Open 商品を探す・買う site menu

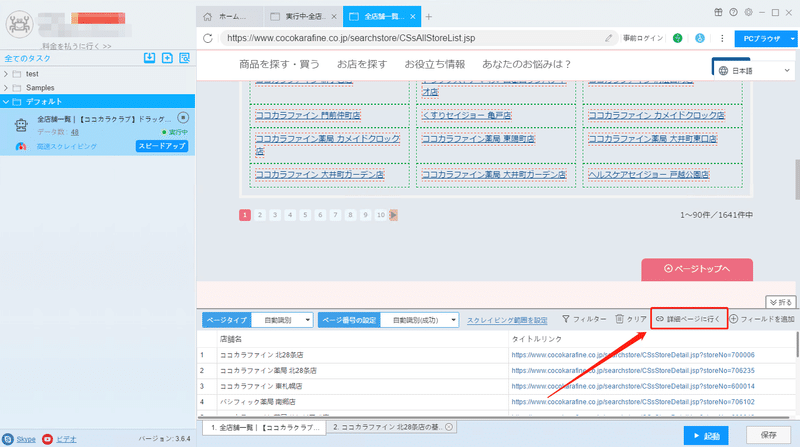tap(280, 64)
